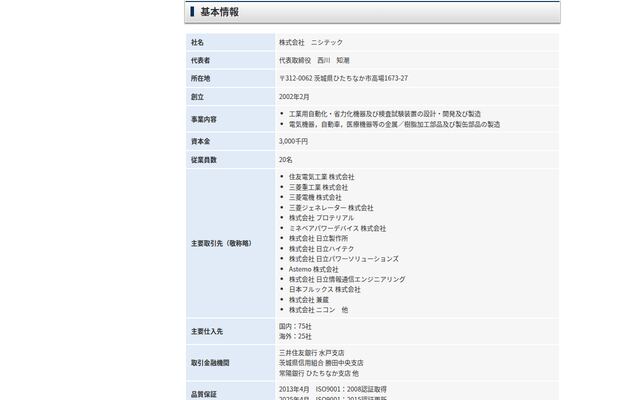Select client 株式会社 日立パワーソリューションズ
640x400 pixels.
344,259
